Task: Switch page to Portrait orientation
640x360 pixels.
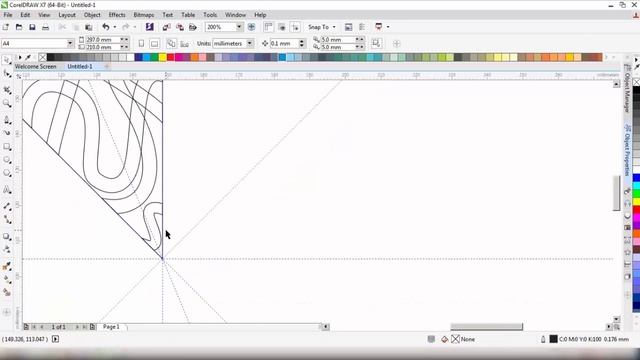Action: (x=141, y=43)
